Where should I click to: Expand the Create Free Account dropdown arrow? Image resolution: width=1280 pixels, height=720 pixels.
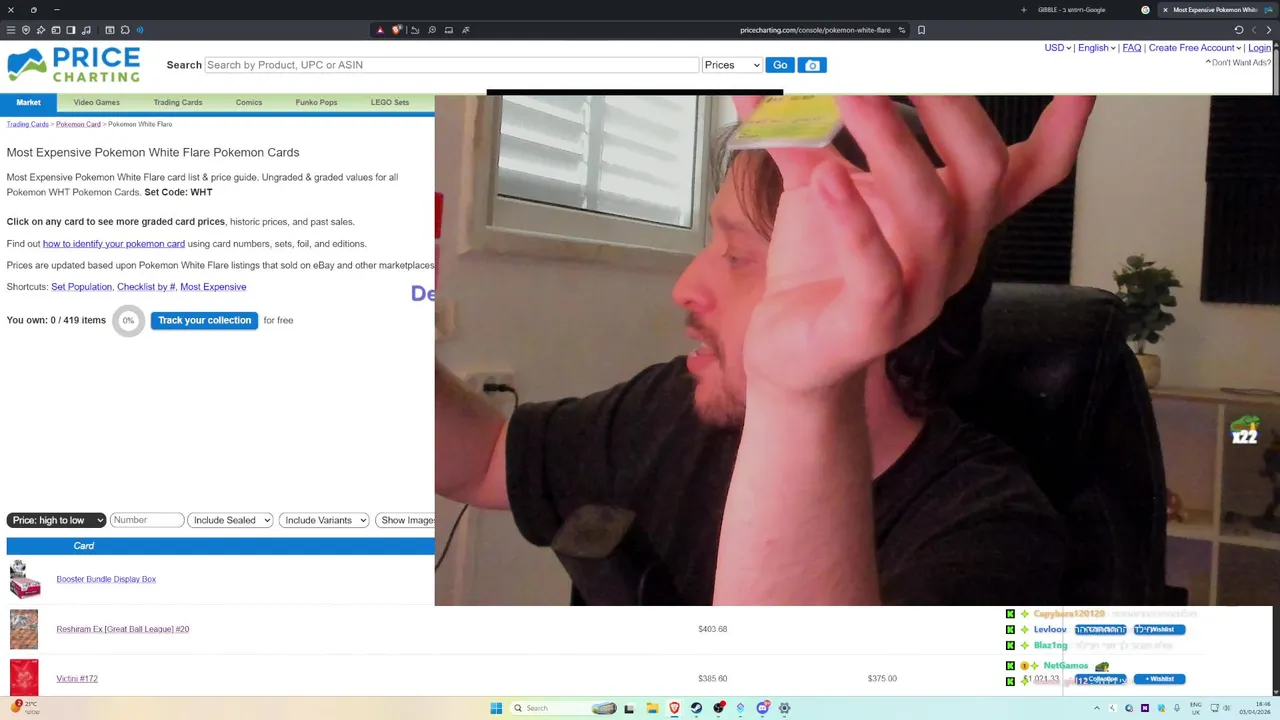[1238, 48]
